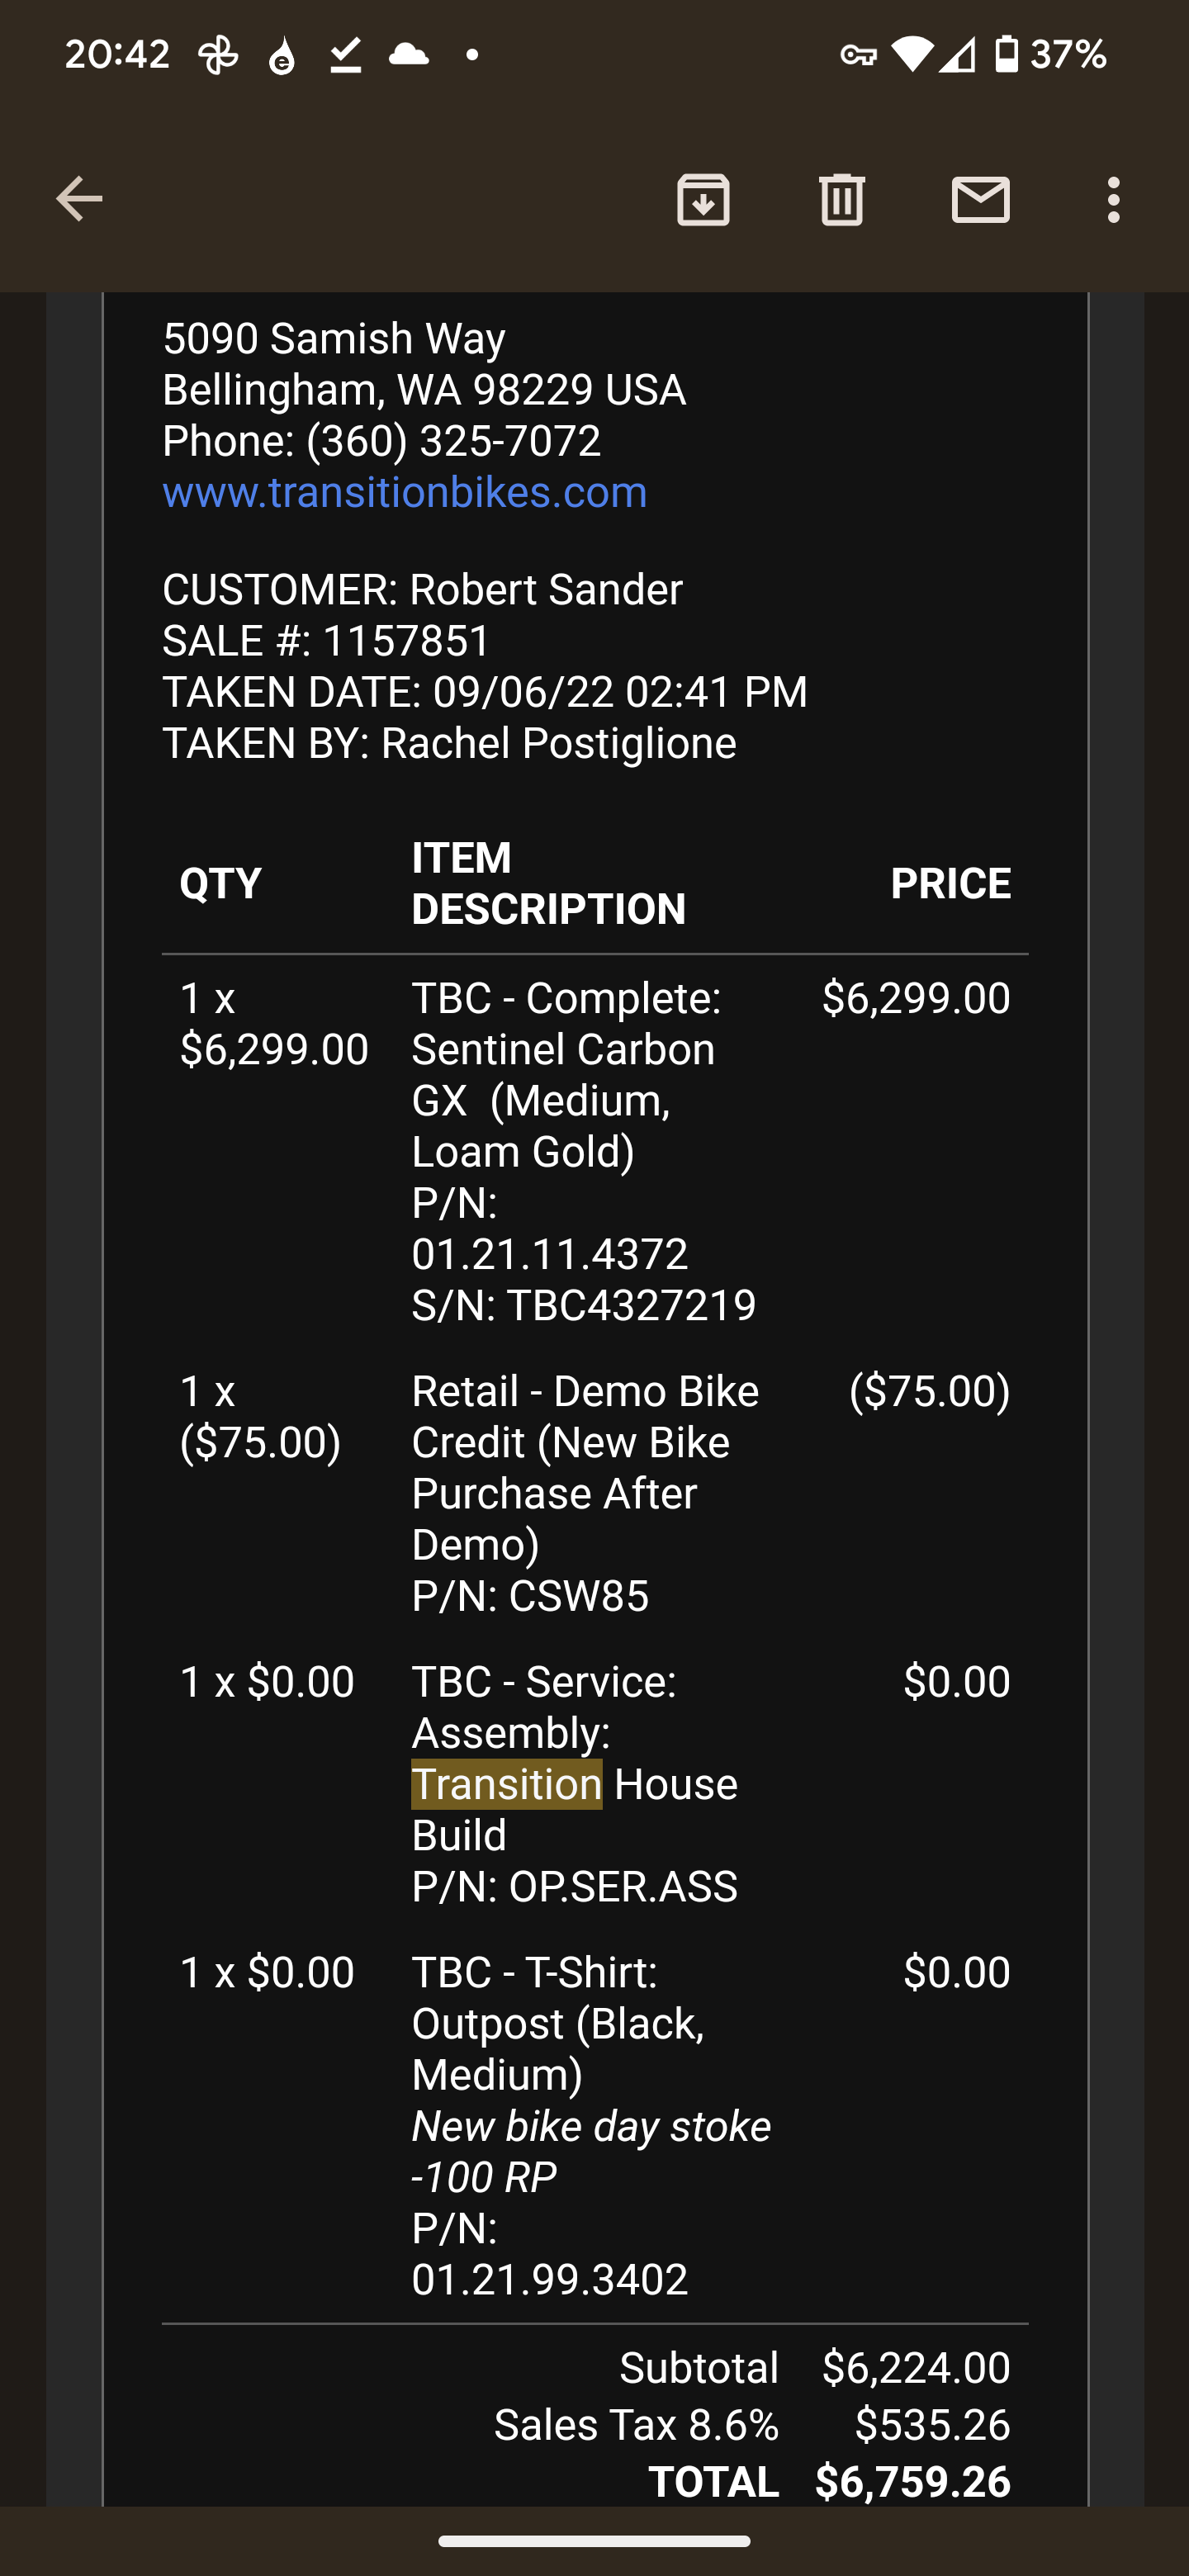Tap the phone number (360) 325-7072
The width and height of the screenshot is (1189, 2576).
[453, 441]
